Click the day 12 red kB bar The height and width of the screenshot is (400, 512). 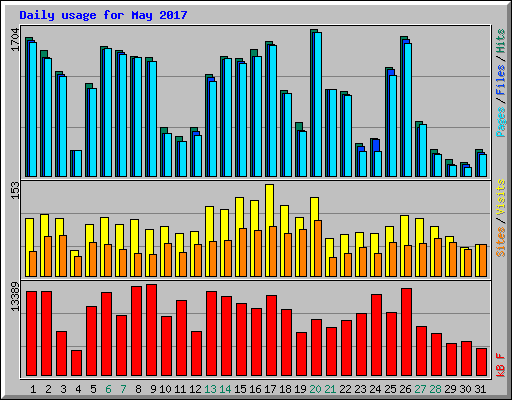[x=196, y=353]
